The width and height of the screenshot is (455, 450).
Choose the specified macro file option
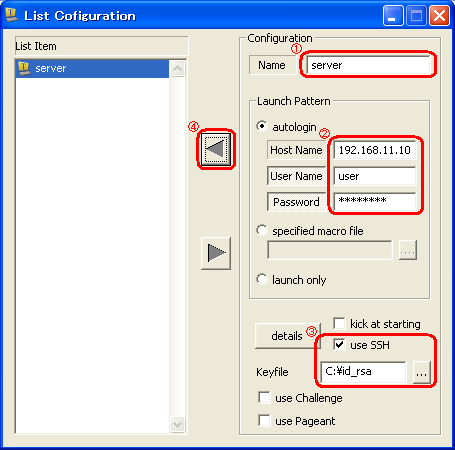(x=262, y=230)
